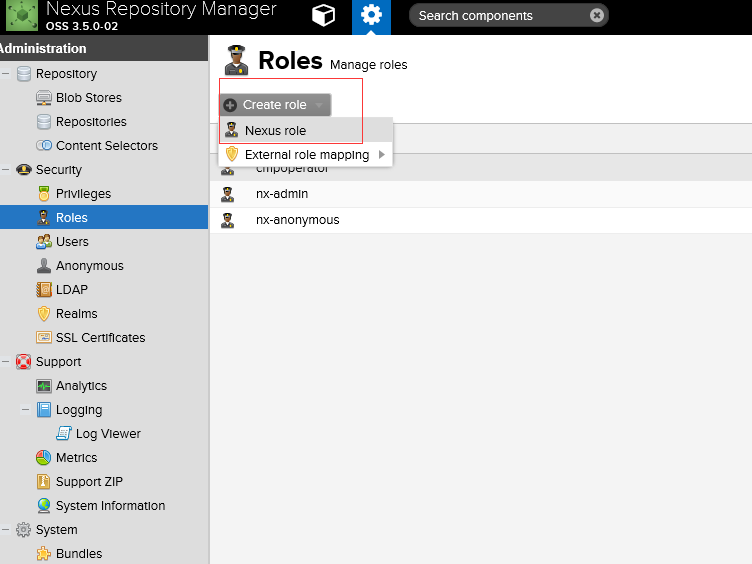
Task: Click the Metrics pie chart icon
Action: click(x=44, y=458)
